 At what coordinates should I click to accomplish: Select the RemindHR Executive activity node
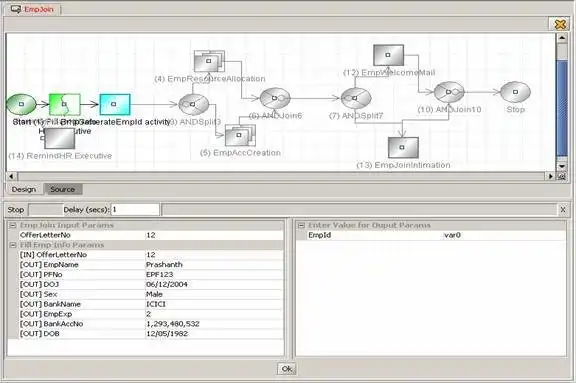[x=59, y=138]
